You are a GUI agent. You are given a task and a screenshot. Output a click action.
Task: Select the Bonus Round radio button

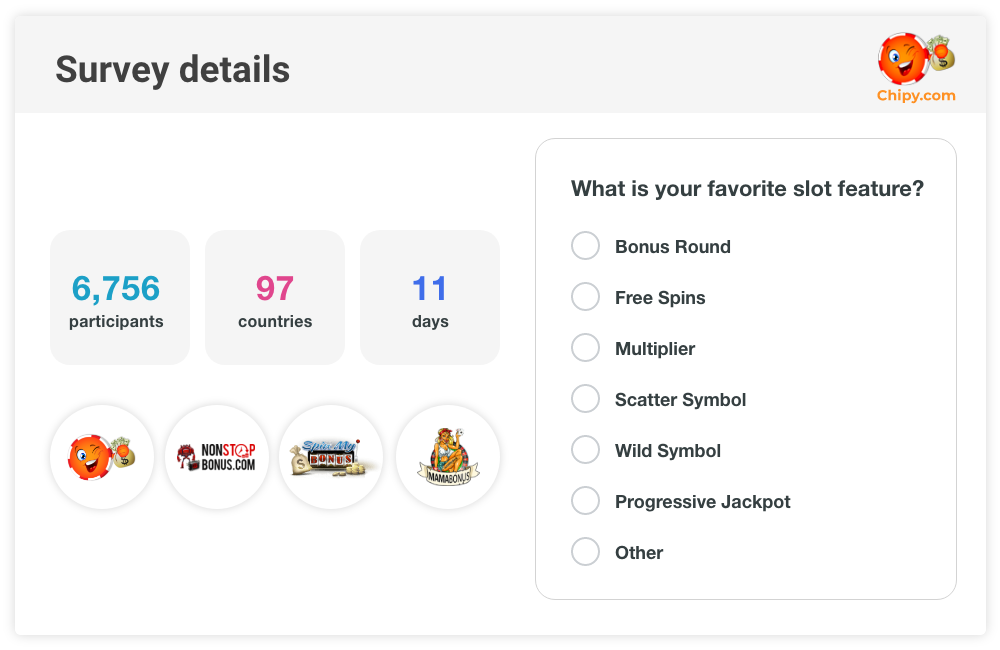pyautogui.click(x=585, y=245)
